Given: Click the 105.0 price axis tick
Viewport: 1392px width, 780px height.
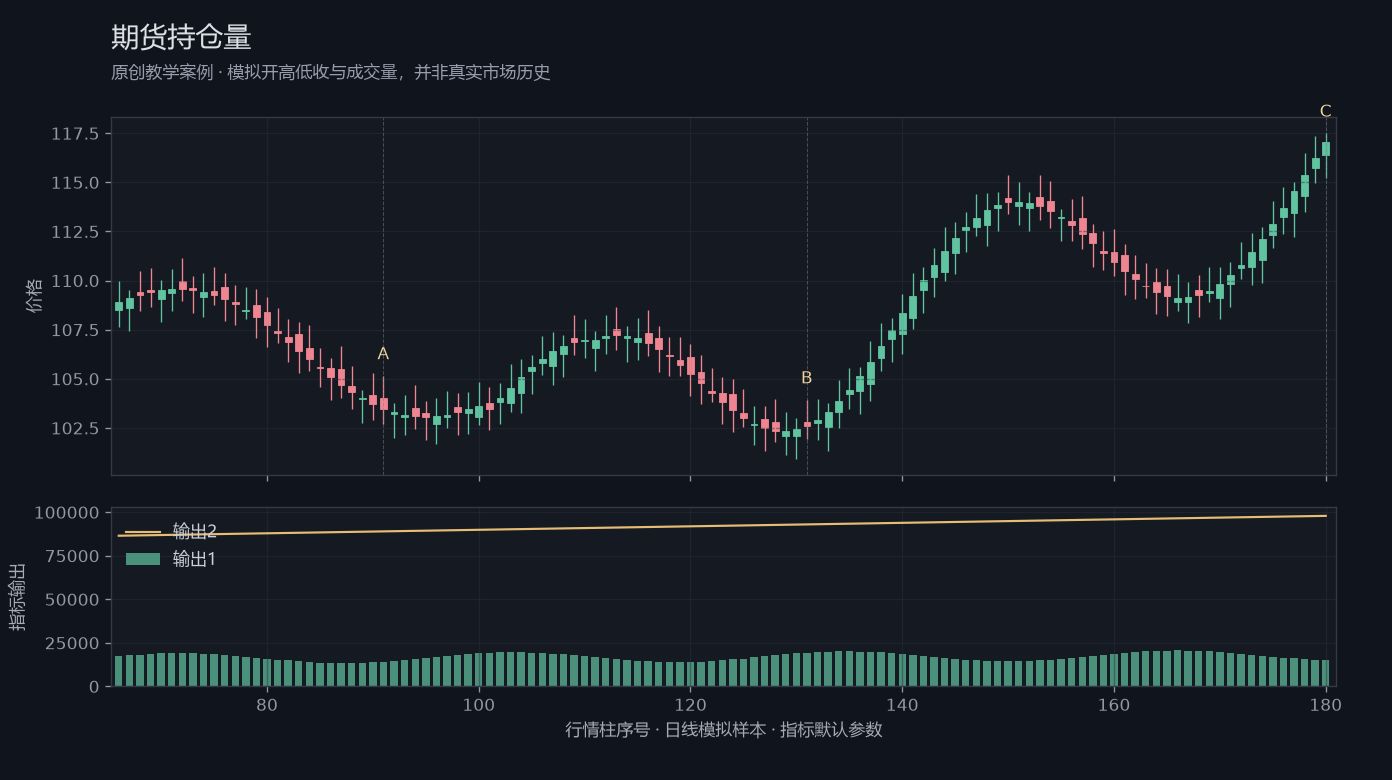Looking at the screenshot, I should pos(75,379).
